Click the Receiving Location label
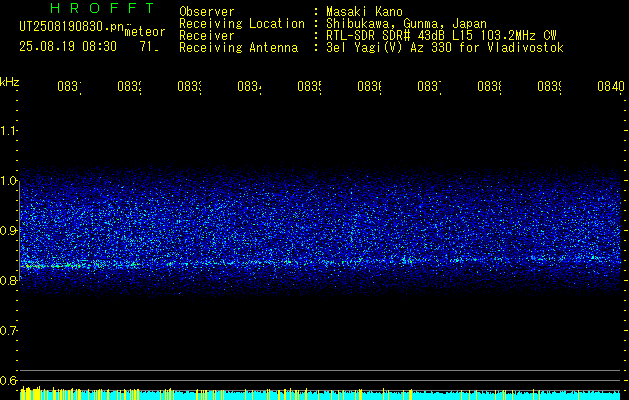The height and width of the screenshot is (400, 629). point(242,24)
